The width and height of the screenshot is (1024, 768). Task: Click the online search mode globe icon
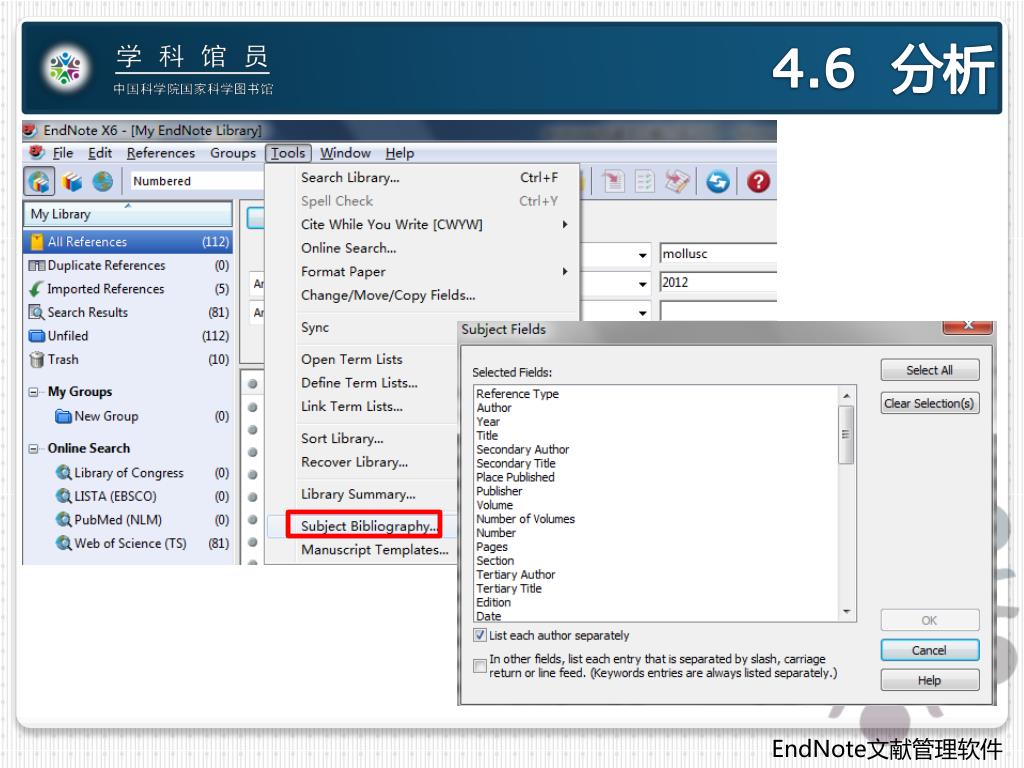[103, 181]
